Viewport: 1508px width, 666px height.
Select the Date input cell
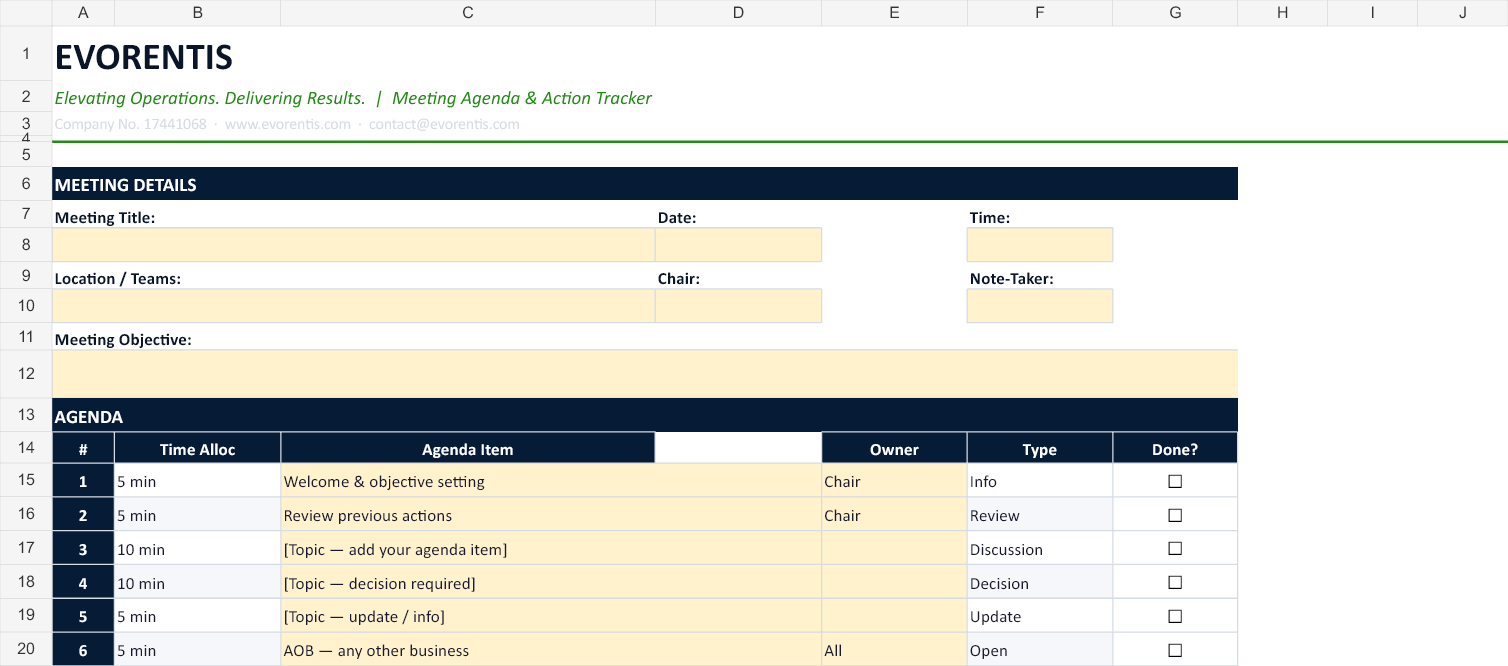click(x=738, y=245)
